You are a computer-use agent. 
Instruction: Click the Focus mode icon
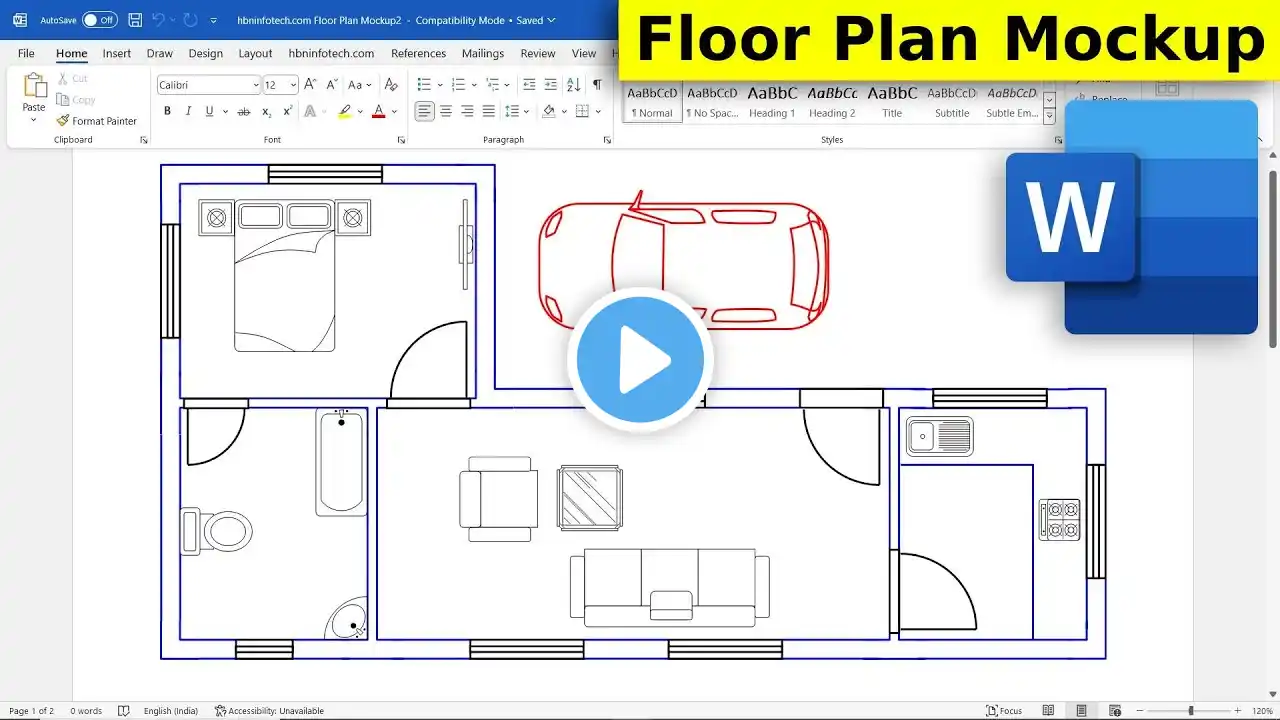click(x=1004, y=711)
